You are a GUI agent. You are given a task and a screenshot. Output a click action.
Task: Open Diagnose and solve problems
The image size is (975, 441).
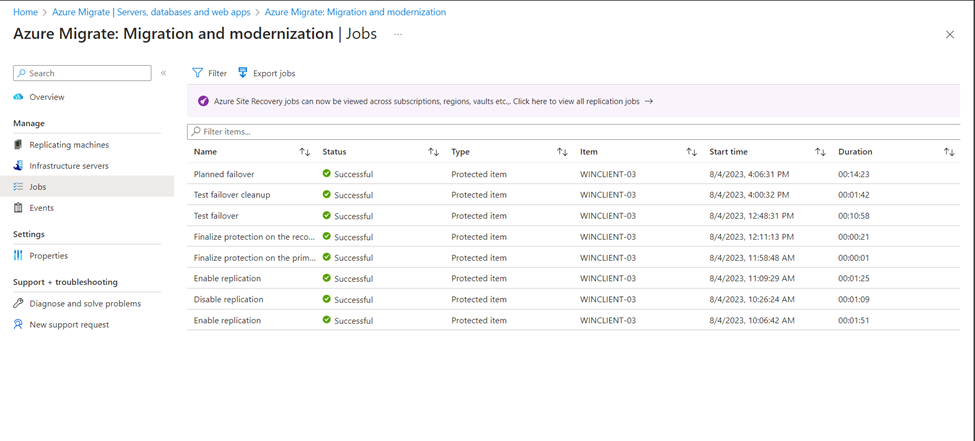click(87, 304)
